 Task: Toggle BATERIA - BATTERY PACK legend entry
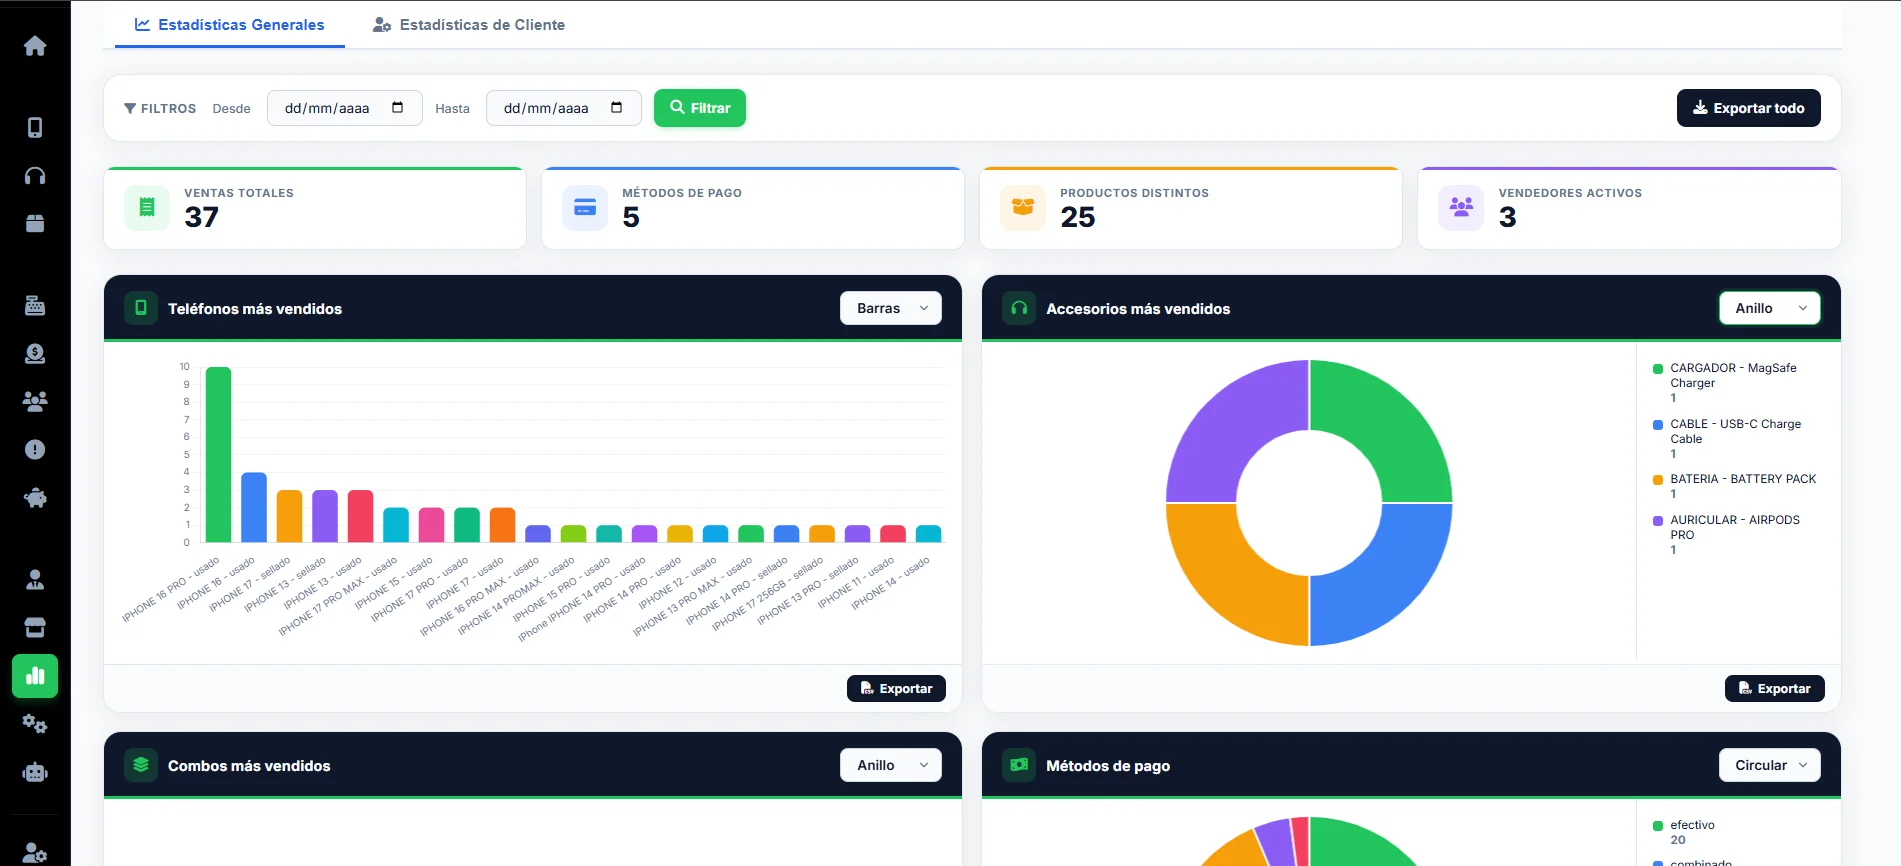[x=1735, y=486]
